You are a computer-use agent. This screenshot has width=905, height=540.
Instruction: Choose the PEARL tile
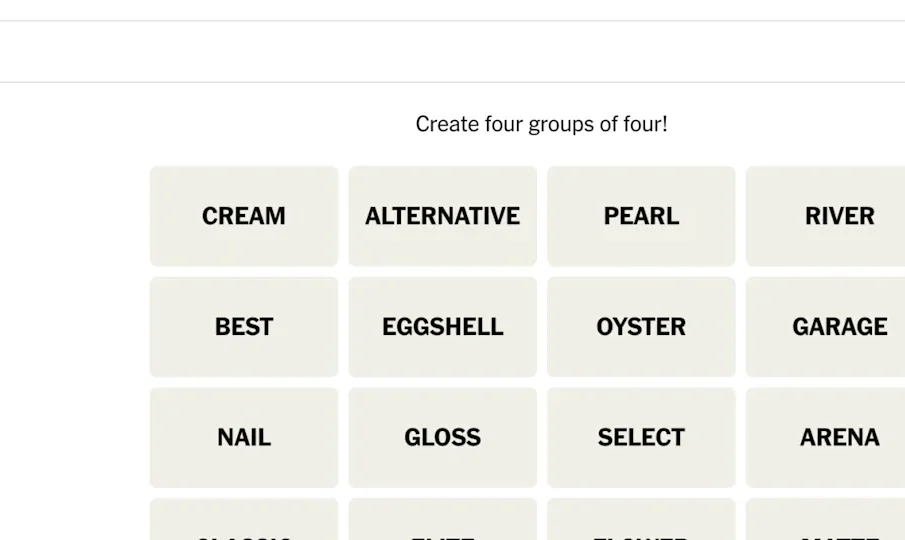(x=641, y=216)
